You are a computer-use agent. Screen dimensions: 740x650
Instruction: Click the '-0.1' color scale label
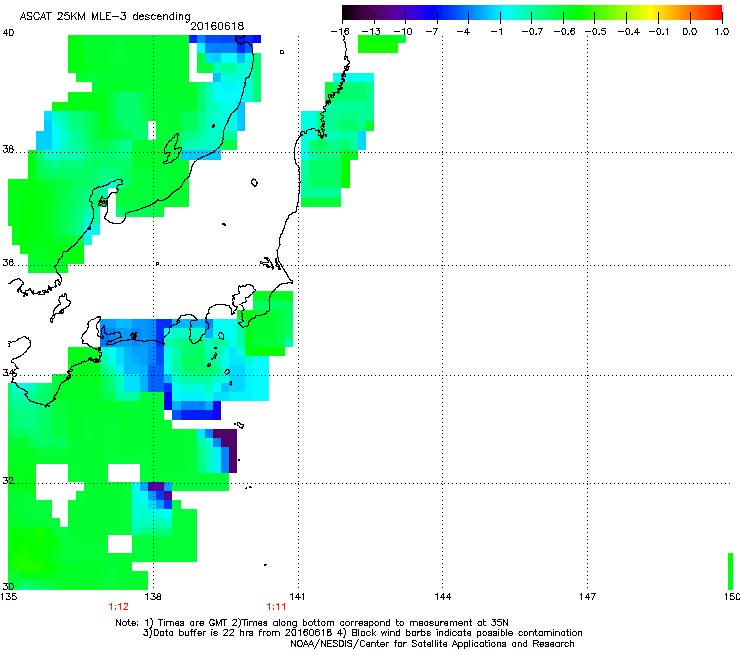[659, 32]
